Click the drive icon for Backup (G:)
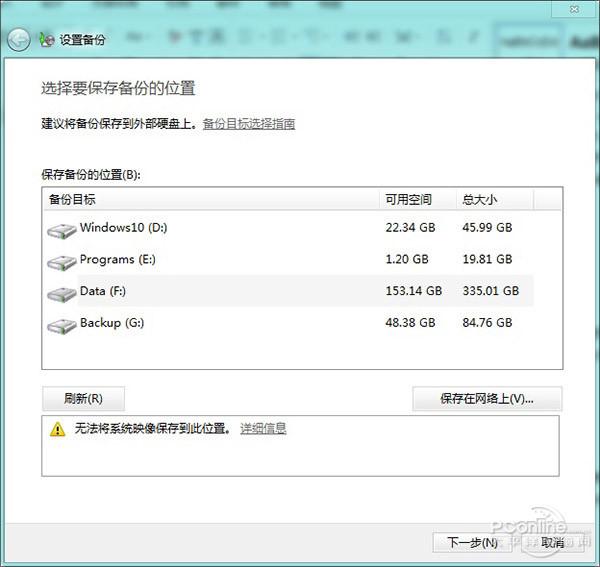Screen dimensions: 600x567 tap(62, 326)
